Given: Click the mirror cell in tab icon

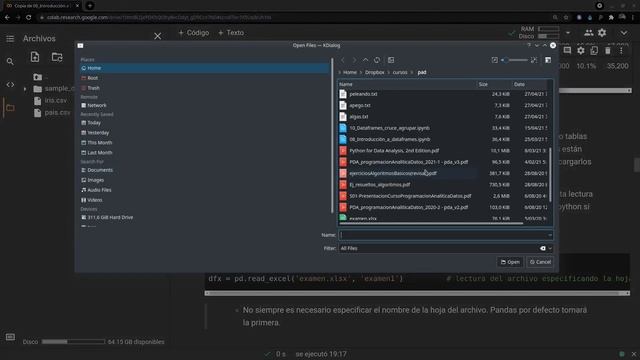Looking at the screenshot, I should [x=594, y=50].
